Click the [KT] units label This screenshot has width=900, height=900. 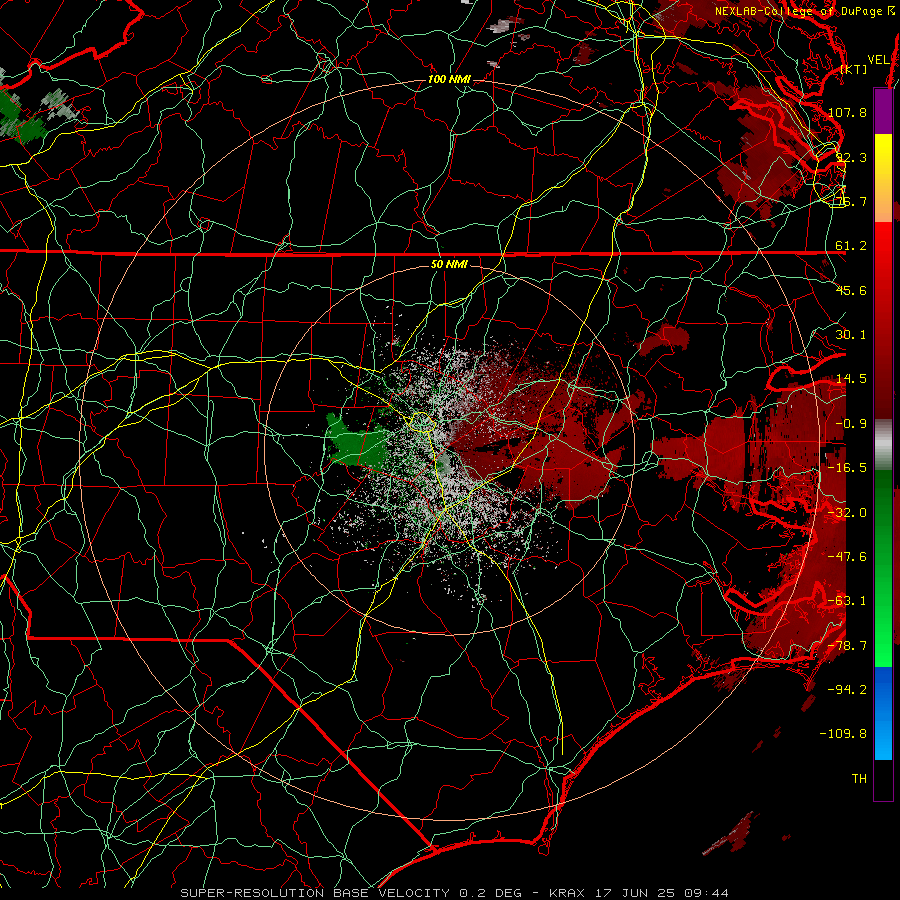pos(854,69)
